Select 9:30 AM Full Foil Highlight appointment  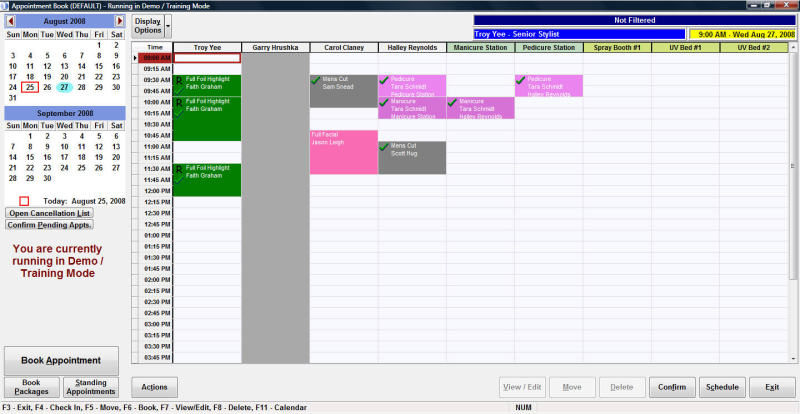click(x=207, y=86)
